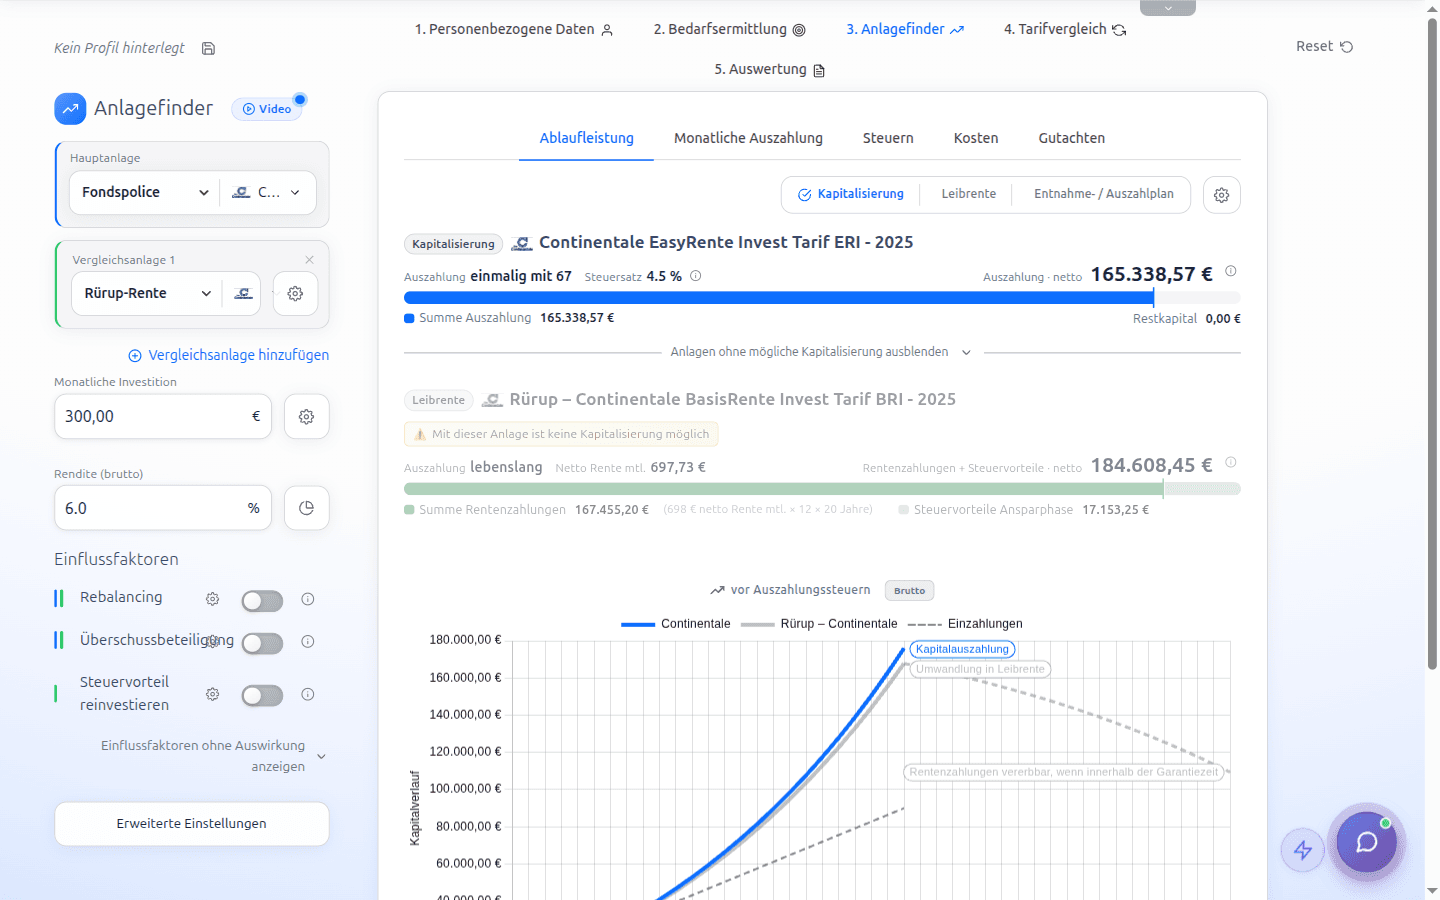Click the blue Anlagefinder logo icon

[x=70, y=109]
